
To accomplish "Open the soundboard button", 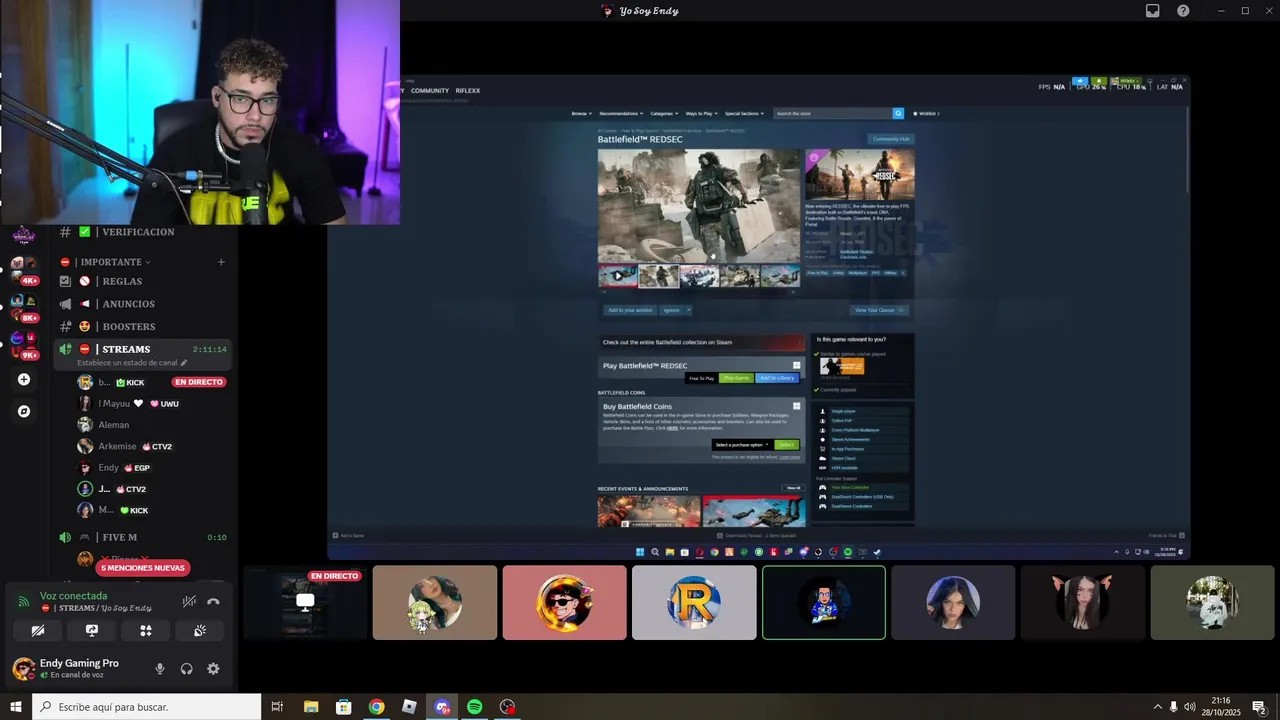I will pyautogui.click(x=200, y=630).
